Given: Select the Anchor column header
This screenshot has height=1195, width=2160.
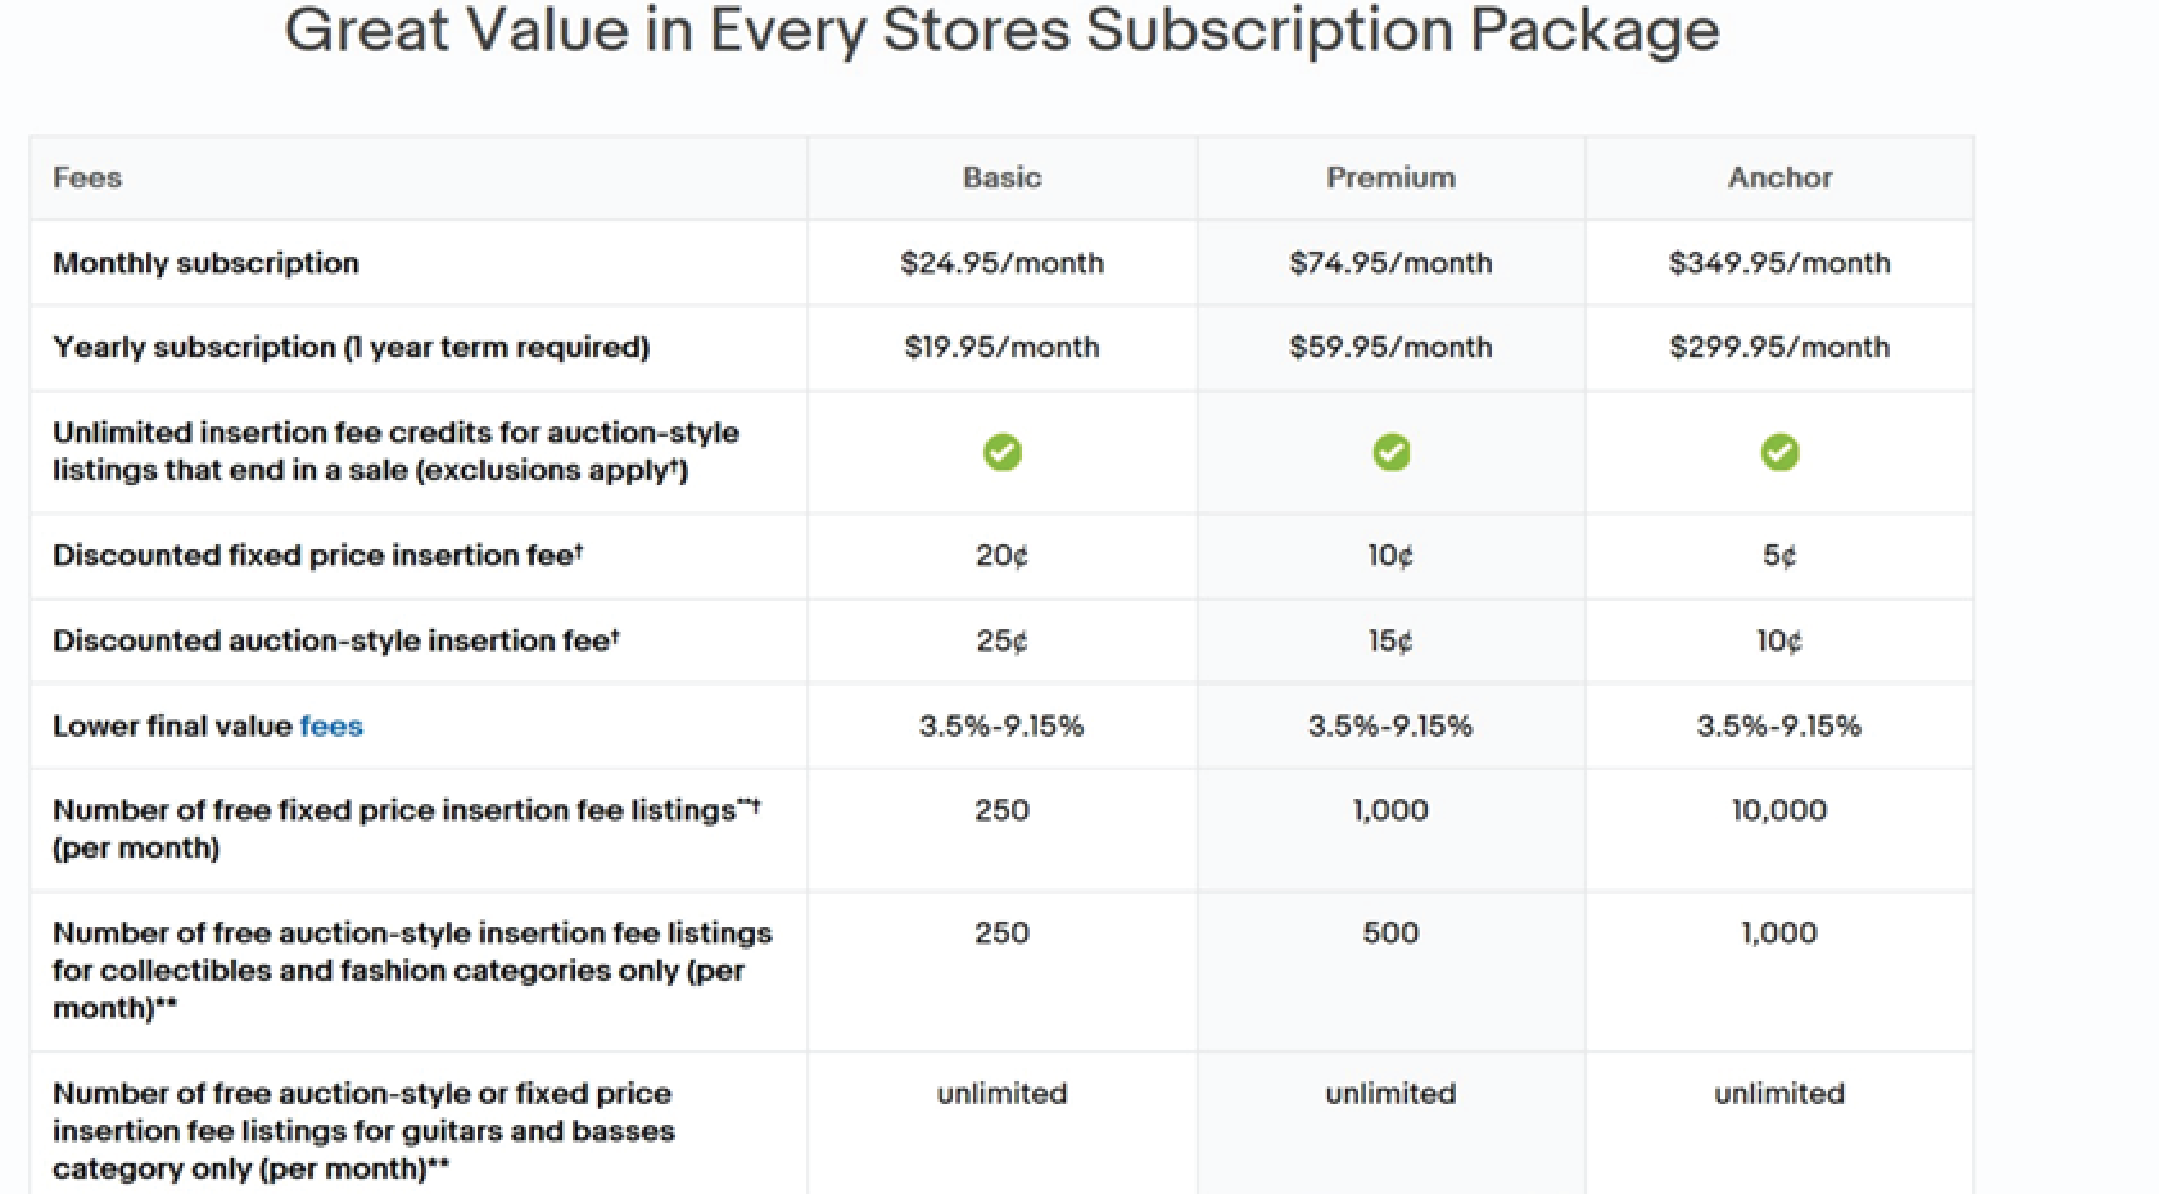Looking at the screenshot, I should click(x=1780, y=178).
